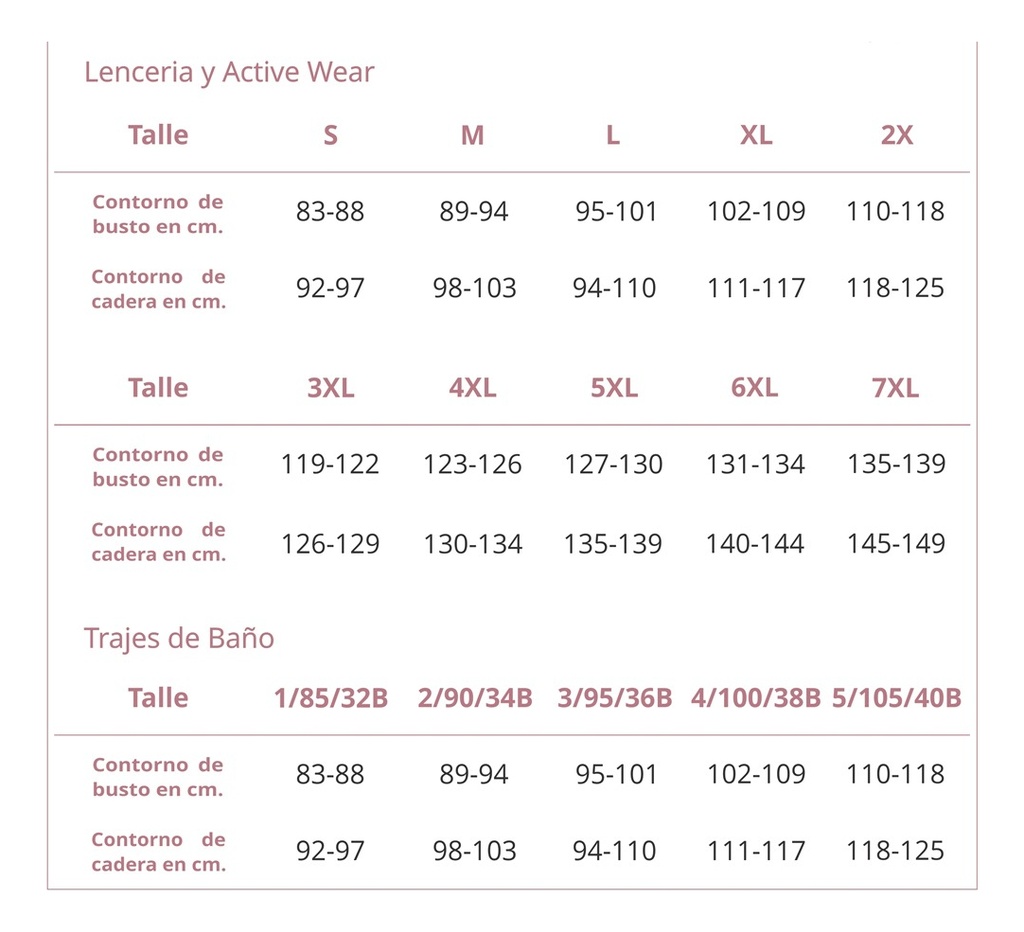The image size is (1024, 932).
Task: Select the 3XL size header
Action: tap(330, 388)
